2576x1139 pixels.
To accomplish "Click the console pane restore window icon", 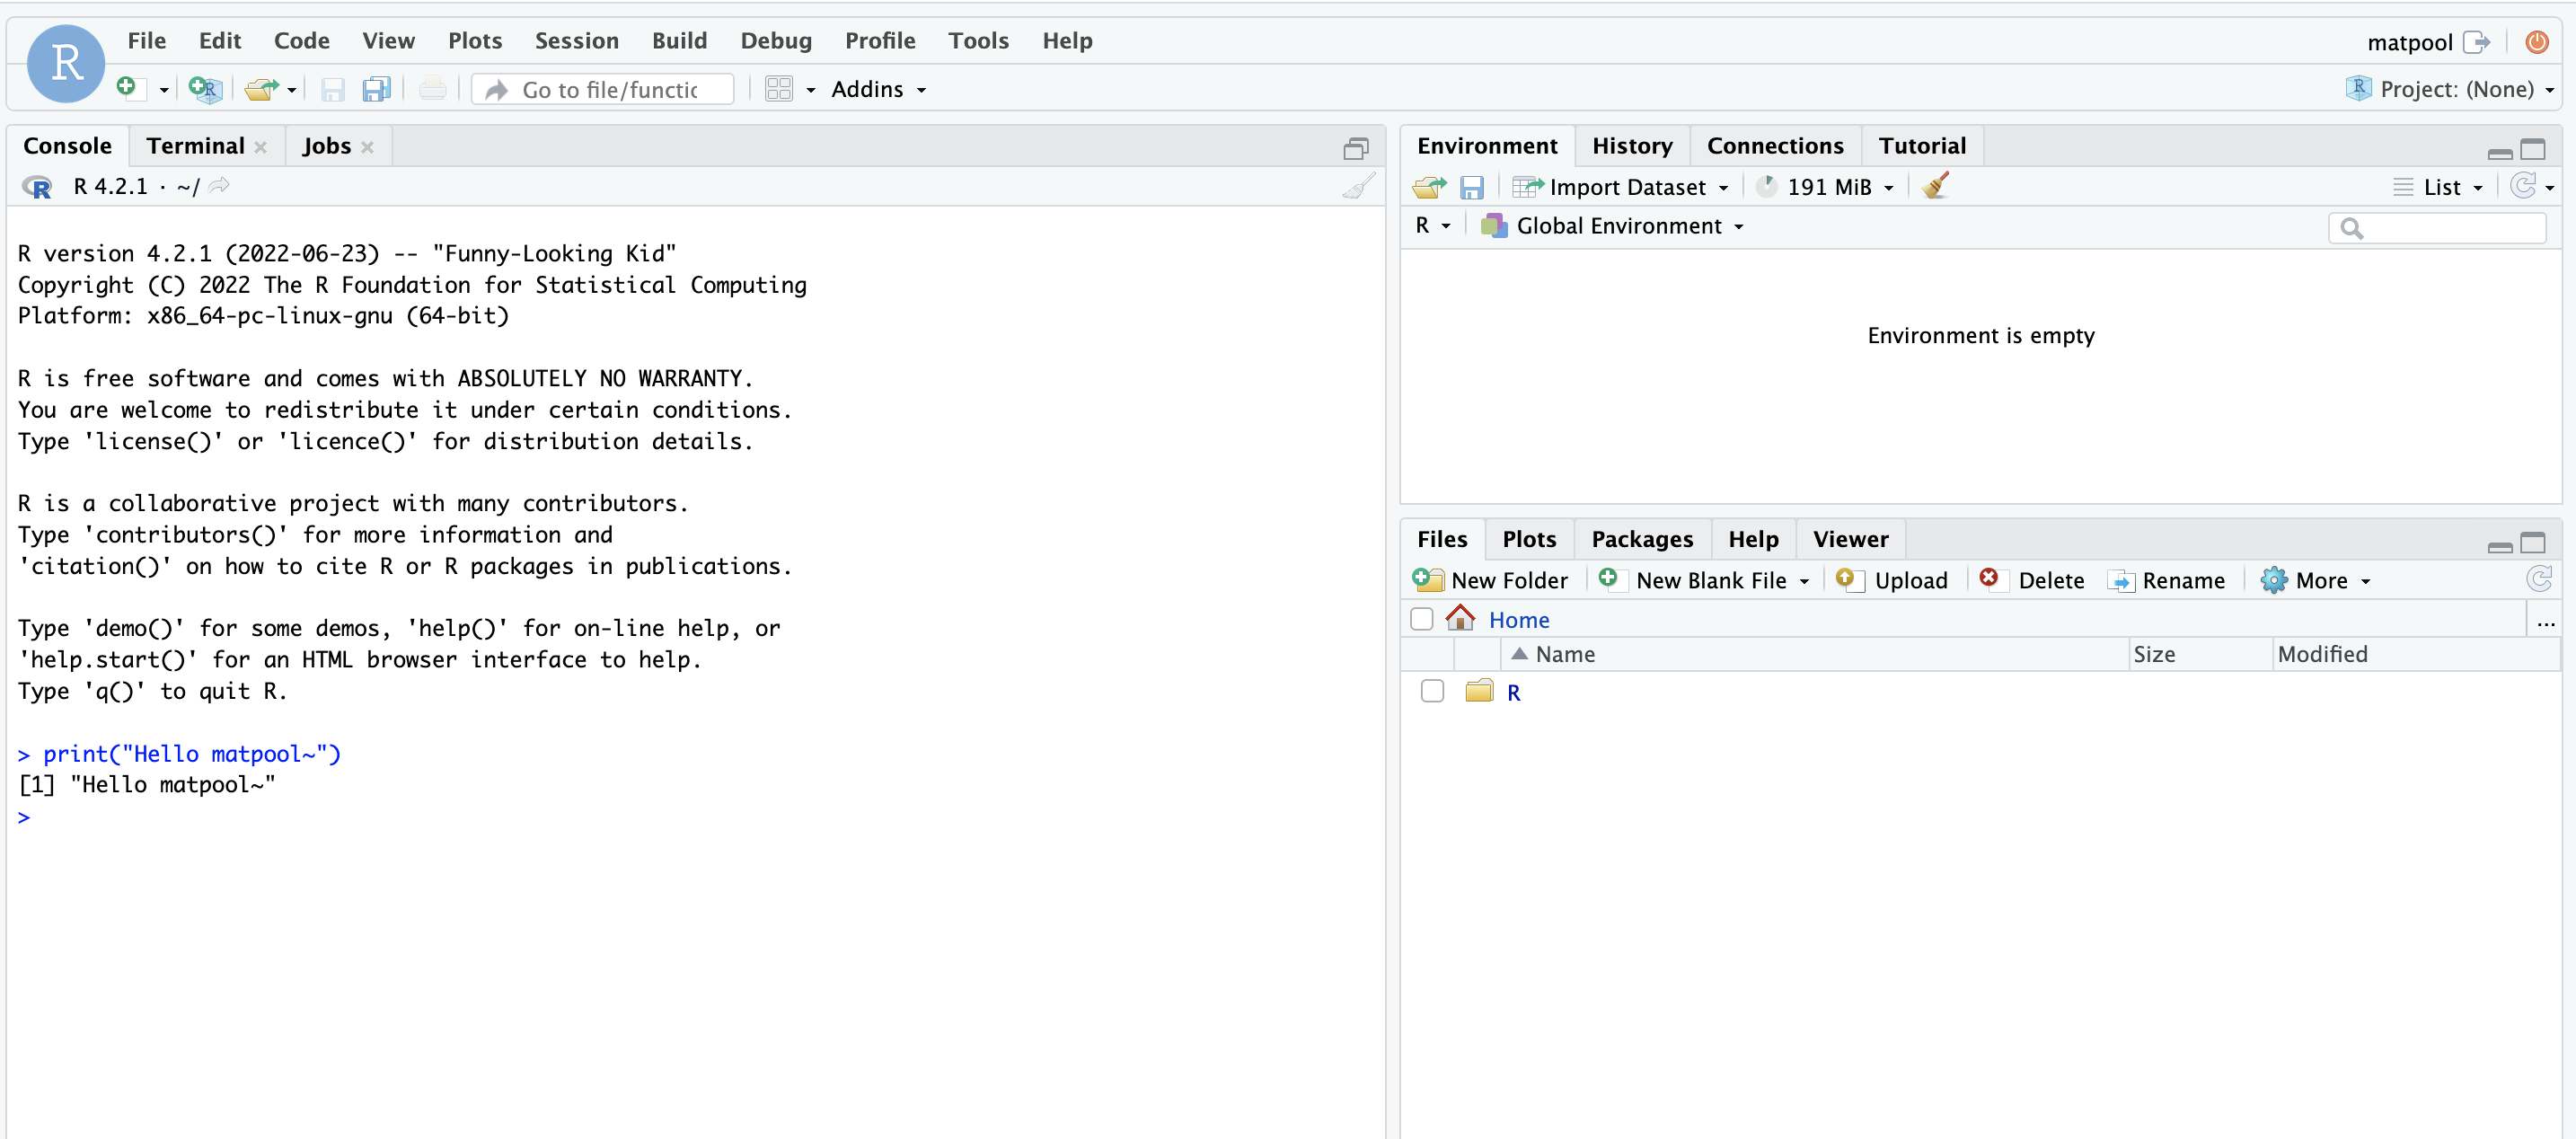I will click(1356, 149).
